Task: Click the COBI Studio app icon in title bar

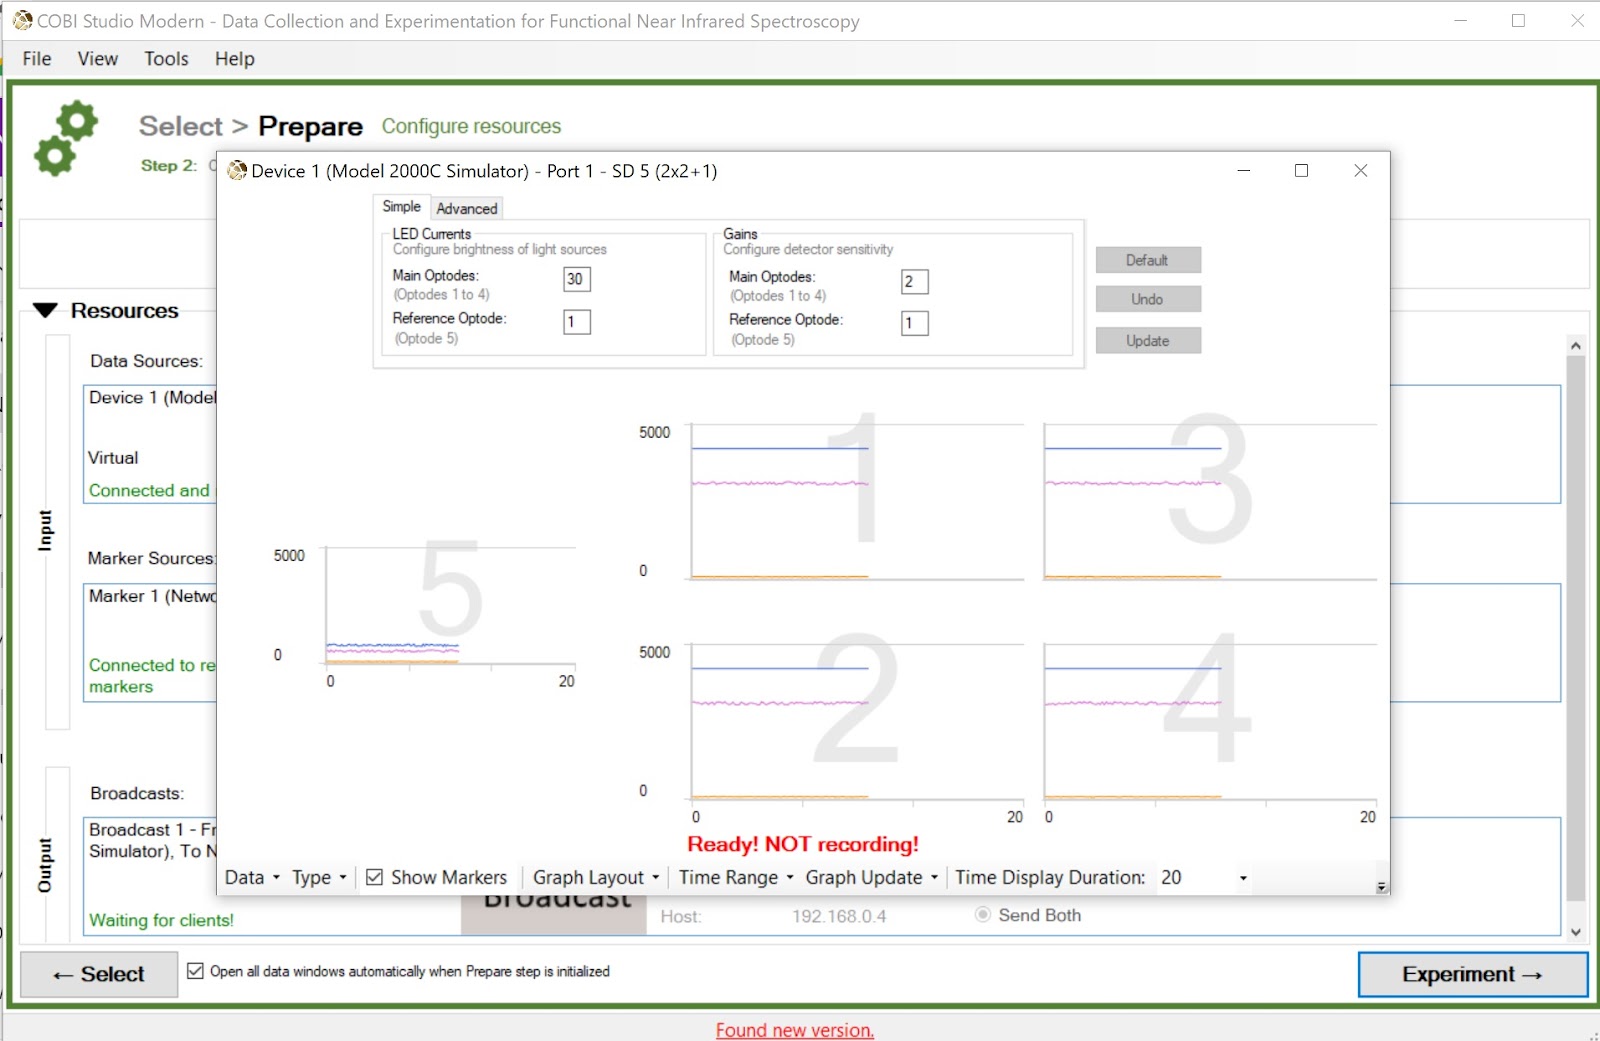Action: point(22,20)
